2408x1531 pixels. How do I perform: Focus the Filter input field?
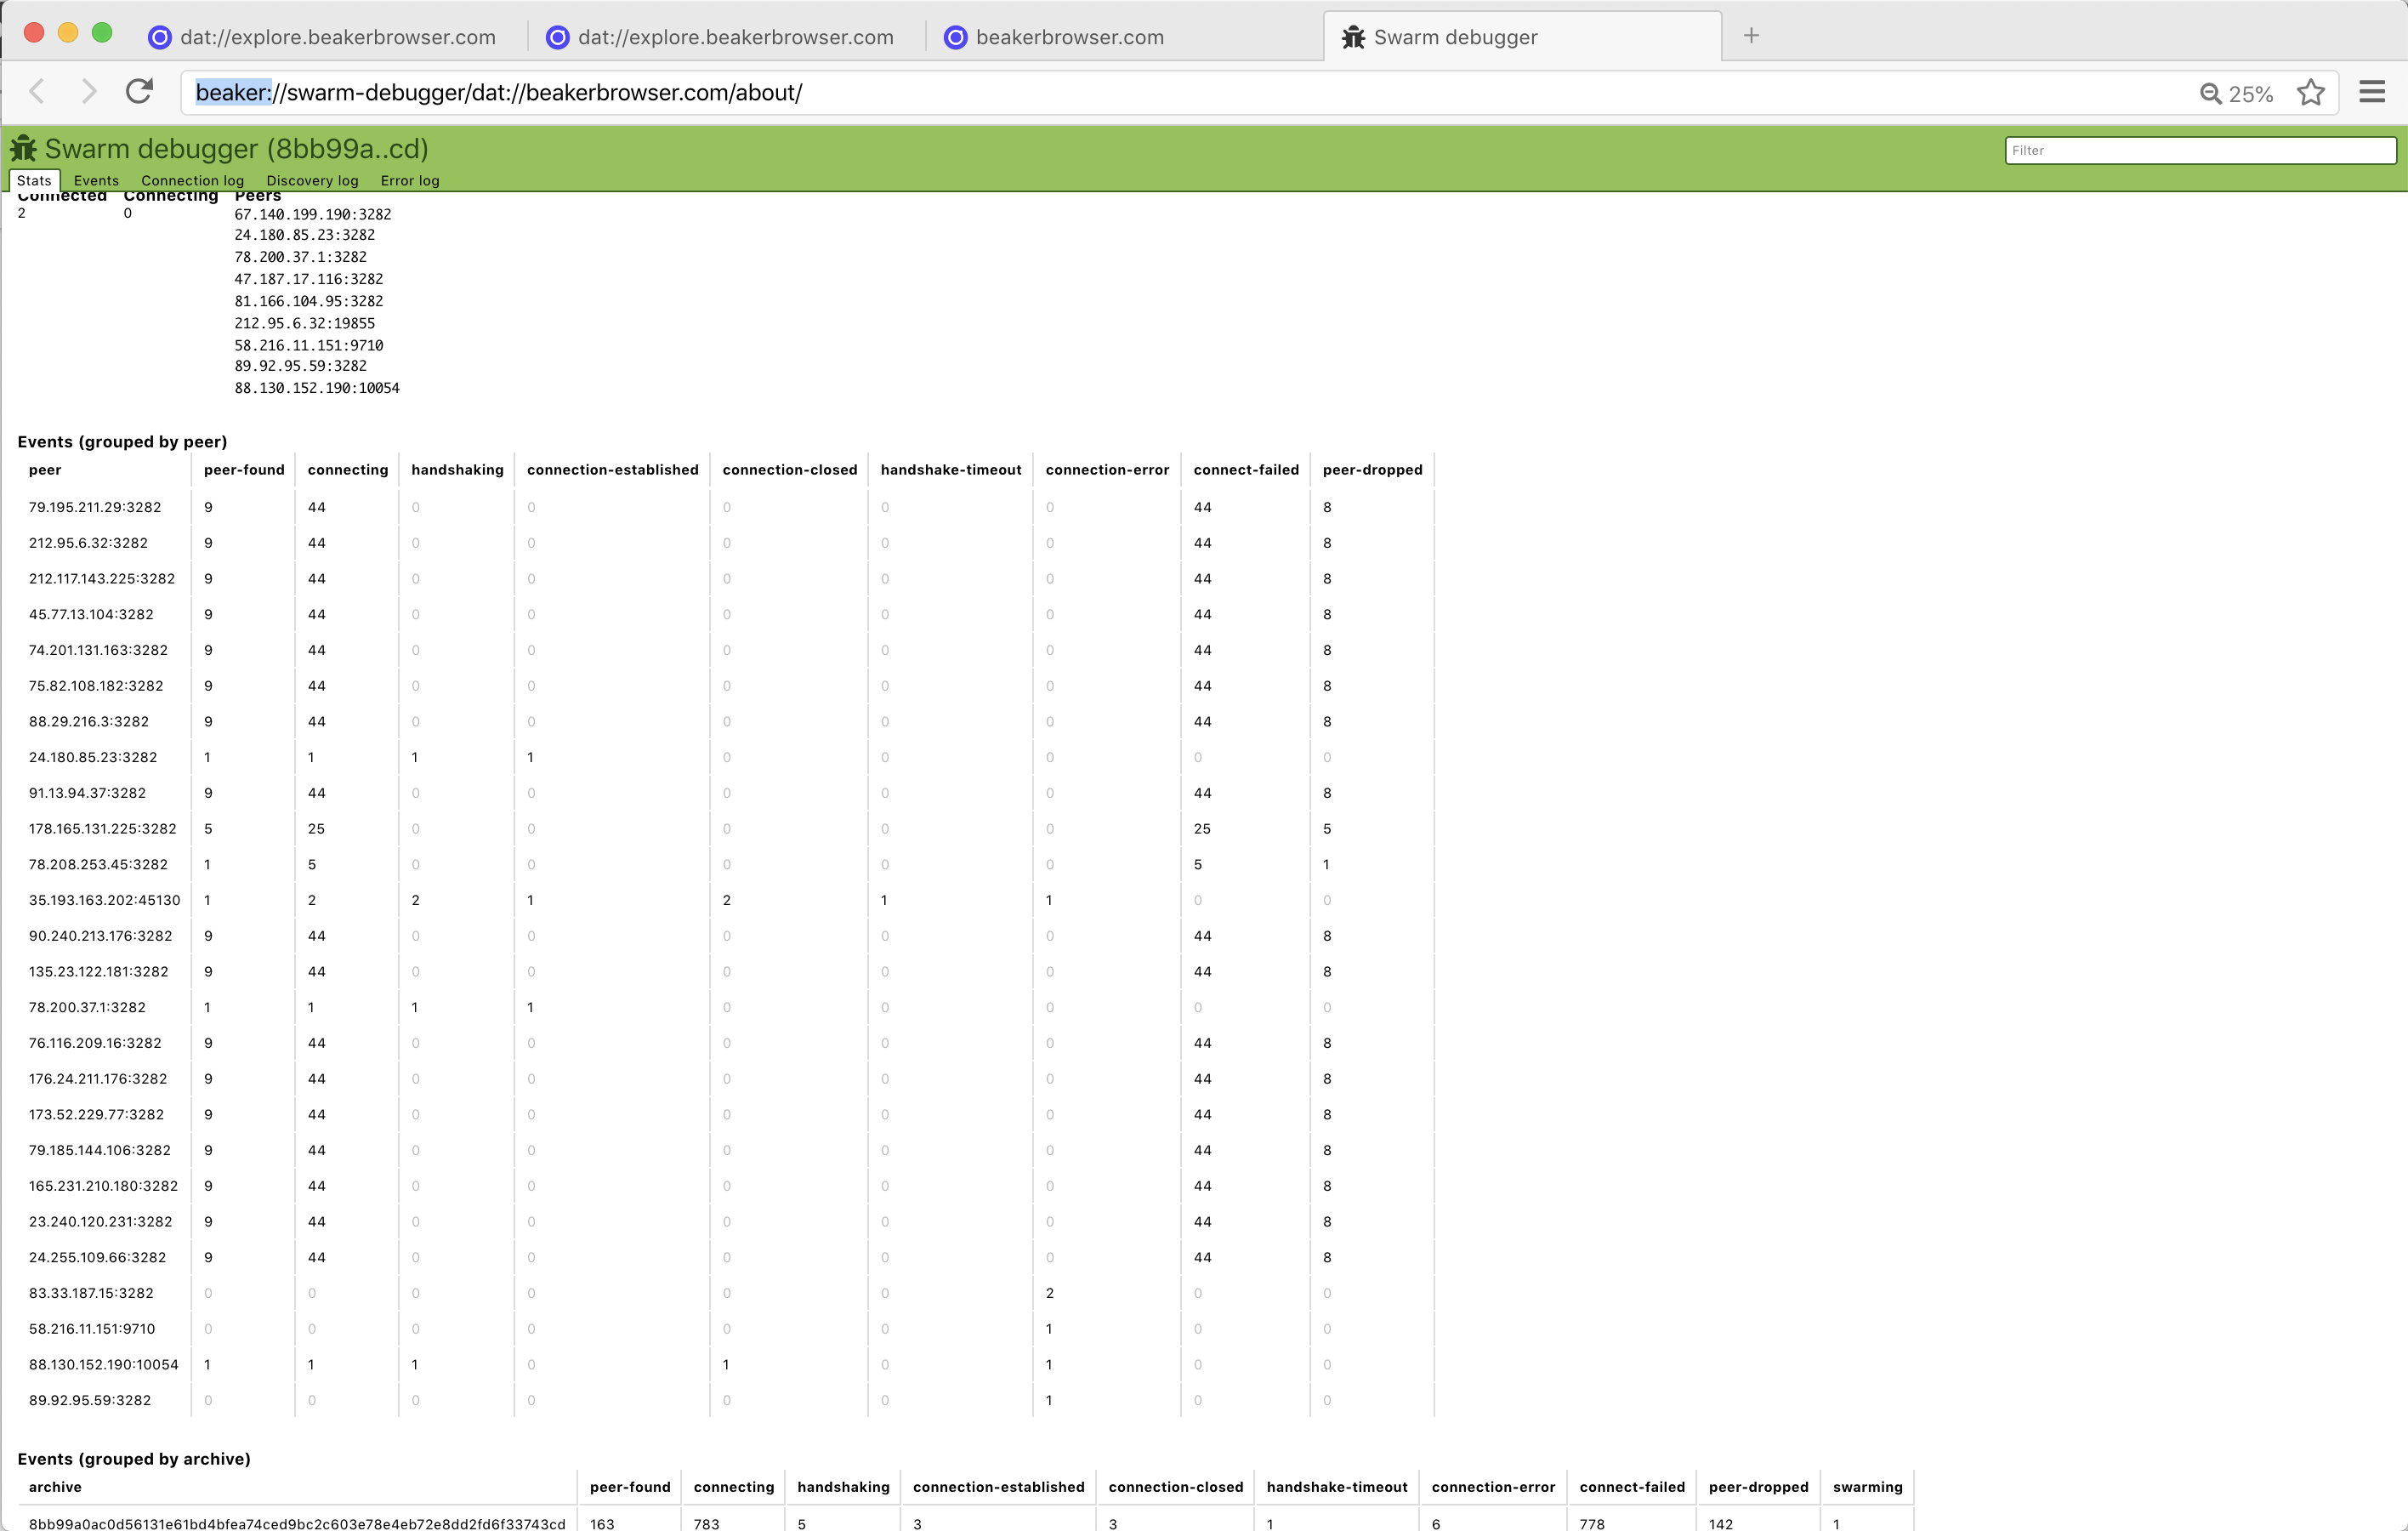(2200, 150)
